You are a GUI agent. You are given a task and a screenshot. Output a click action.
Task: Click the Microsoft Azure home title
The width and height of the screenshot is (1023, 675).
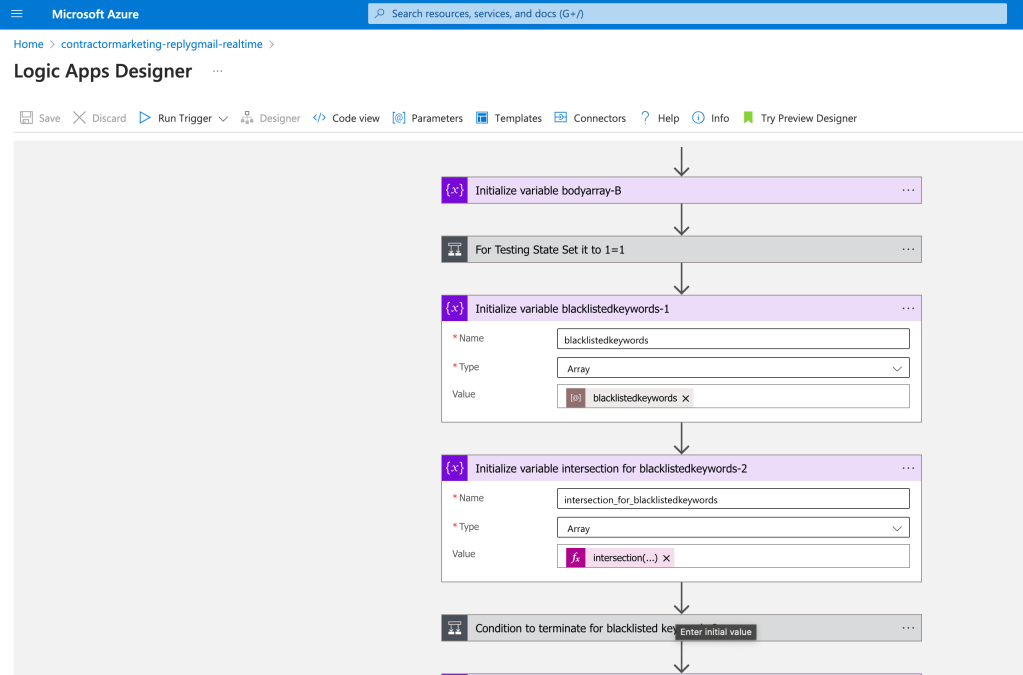pos(95,14)
